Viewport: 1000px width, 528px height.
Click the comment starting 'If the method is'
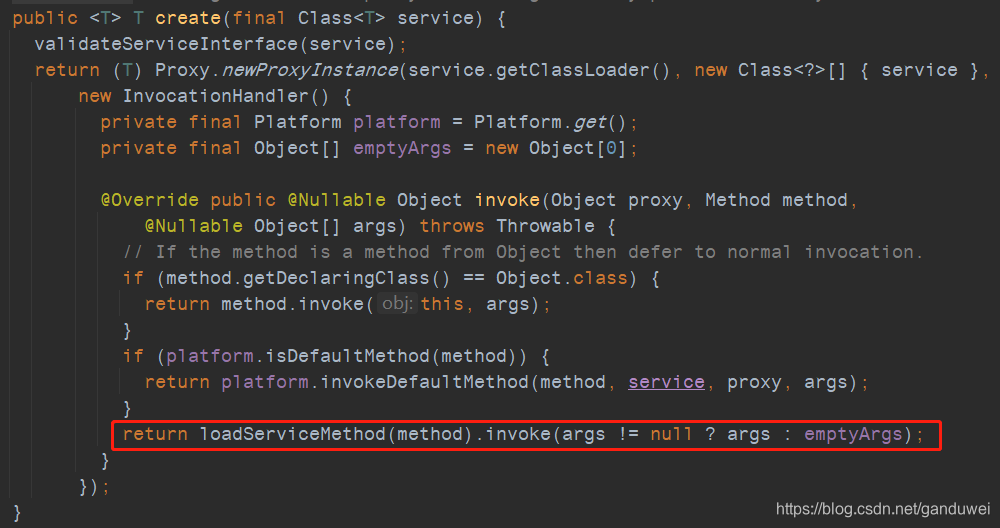pos(523,253)
